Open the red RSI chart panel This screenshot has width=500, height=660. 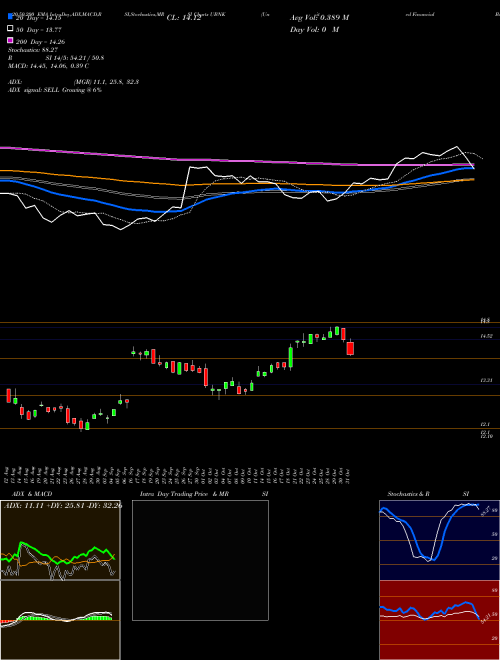pyautogui.click(x=439, y=620)
